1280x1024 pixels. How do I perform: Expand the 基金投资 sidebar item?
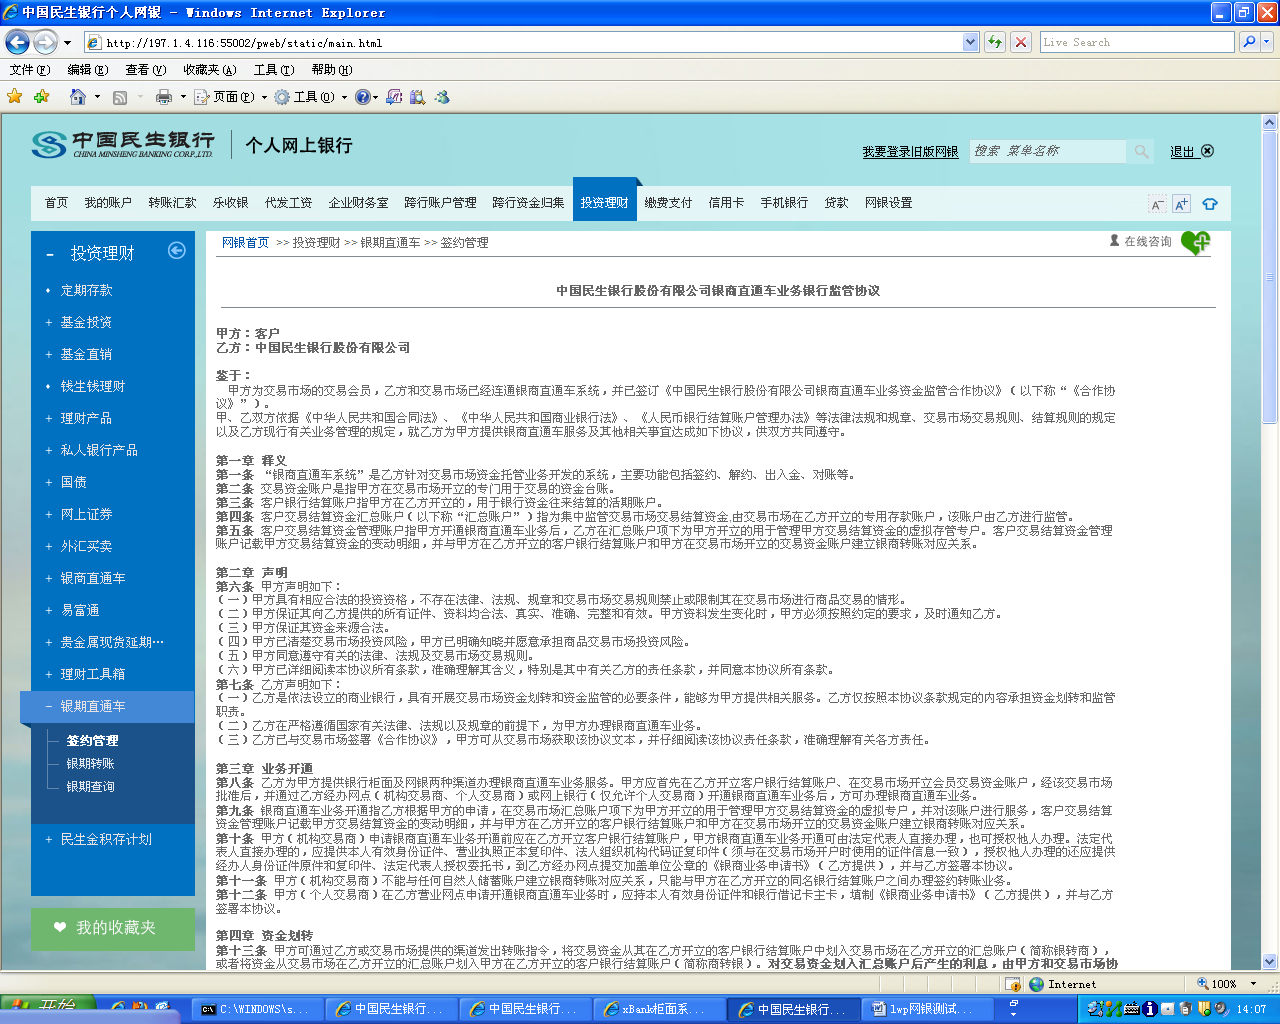pyautogui.click(x=86, y=322)
